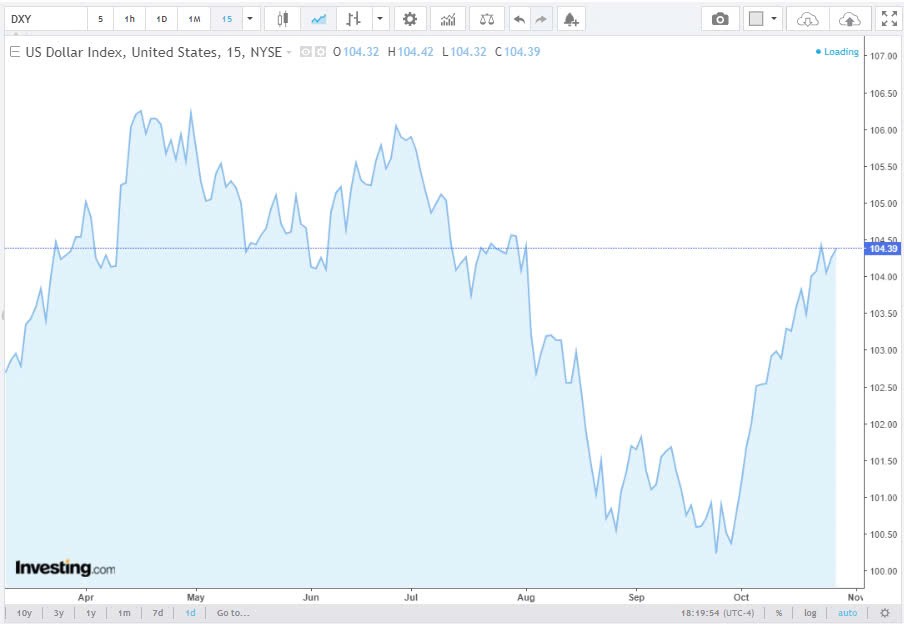Open the indicators panel

pos(449,19)
